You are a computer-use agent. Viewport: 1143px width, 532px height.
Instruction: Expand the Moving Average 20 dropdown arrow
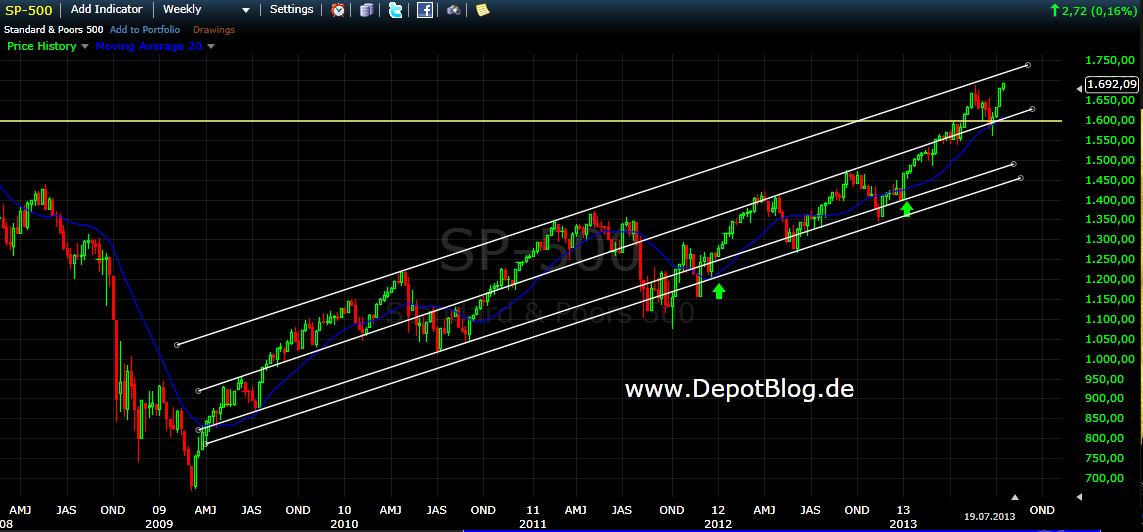[x=211, y=46]
